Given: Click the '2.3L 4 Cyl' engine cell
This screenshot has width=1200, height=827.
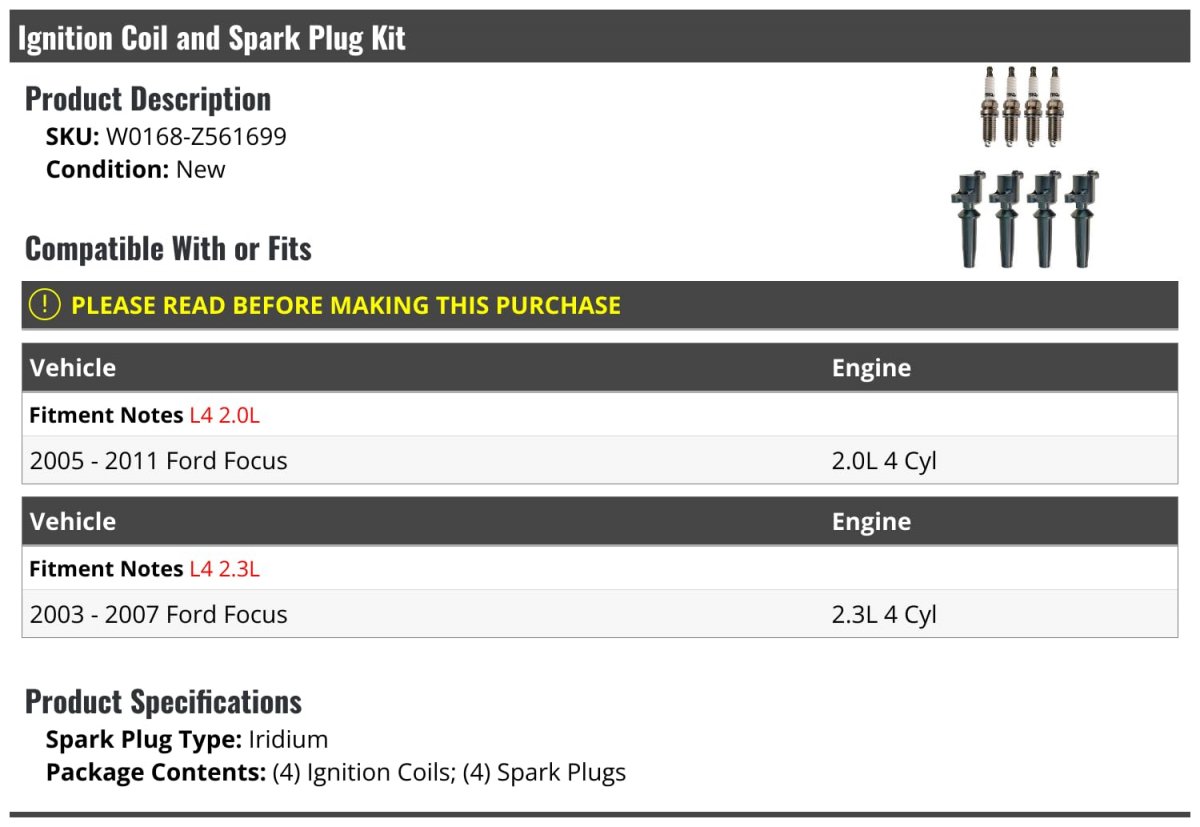Looking at the screenshot, I should coord(884,614).
